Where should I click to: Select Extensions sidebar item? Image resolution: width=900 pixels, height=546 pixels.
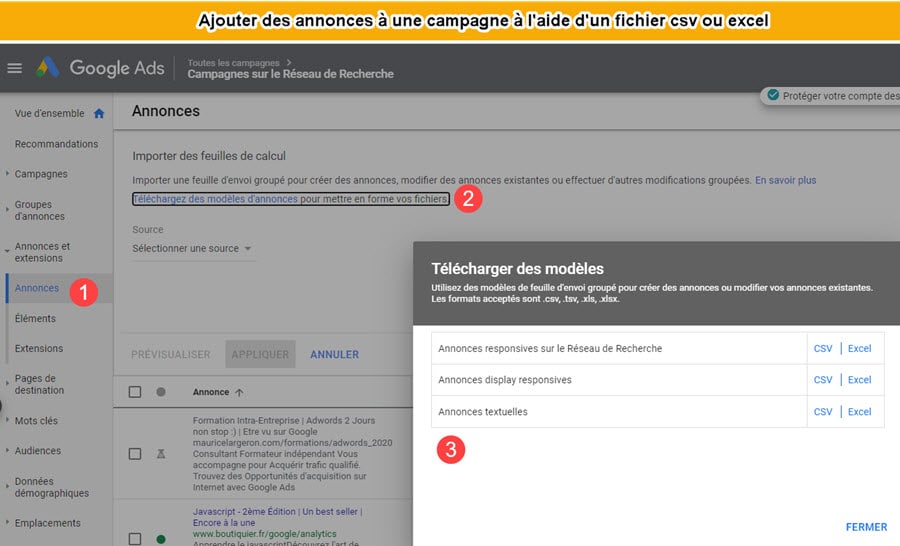(39, 348)
